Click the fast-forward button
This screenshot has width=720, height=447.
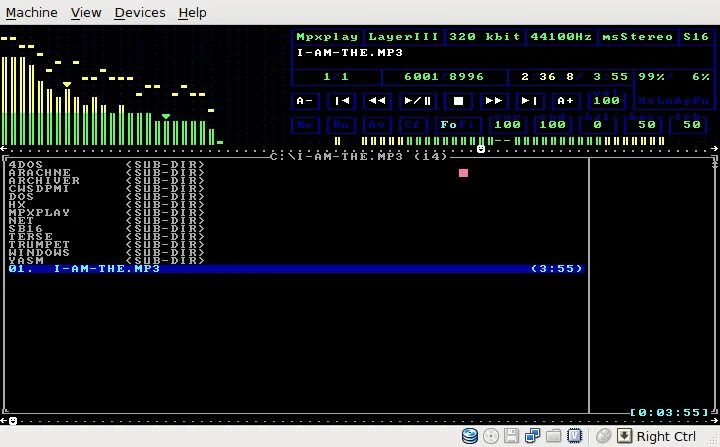[494, 101]
